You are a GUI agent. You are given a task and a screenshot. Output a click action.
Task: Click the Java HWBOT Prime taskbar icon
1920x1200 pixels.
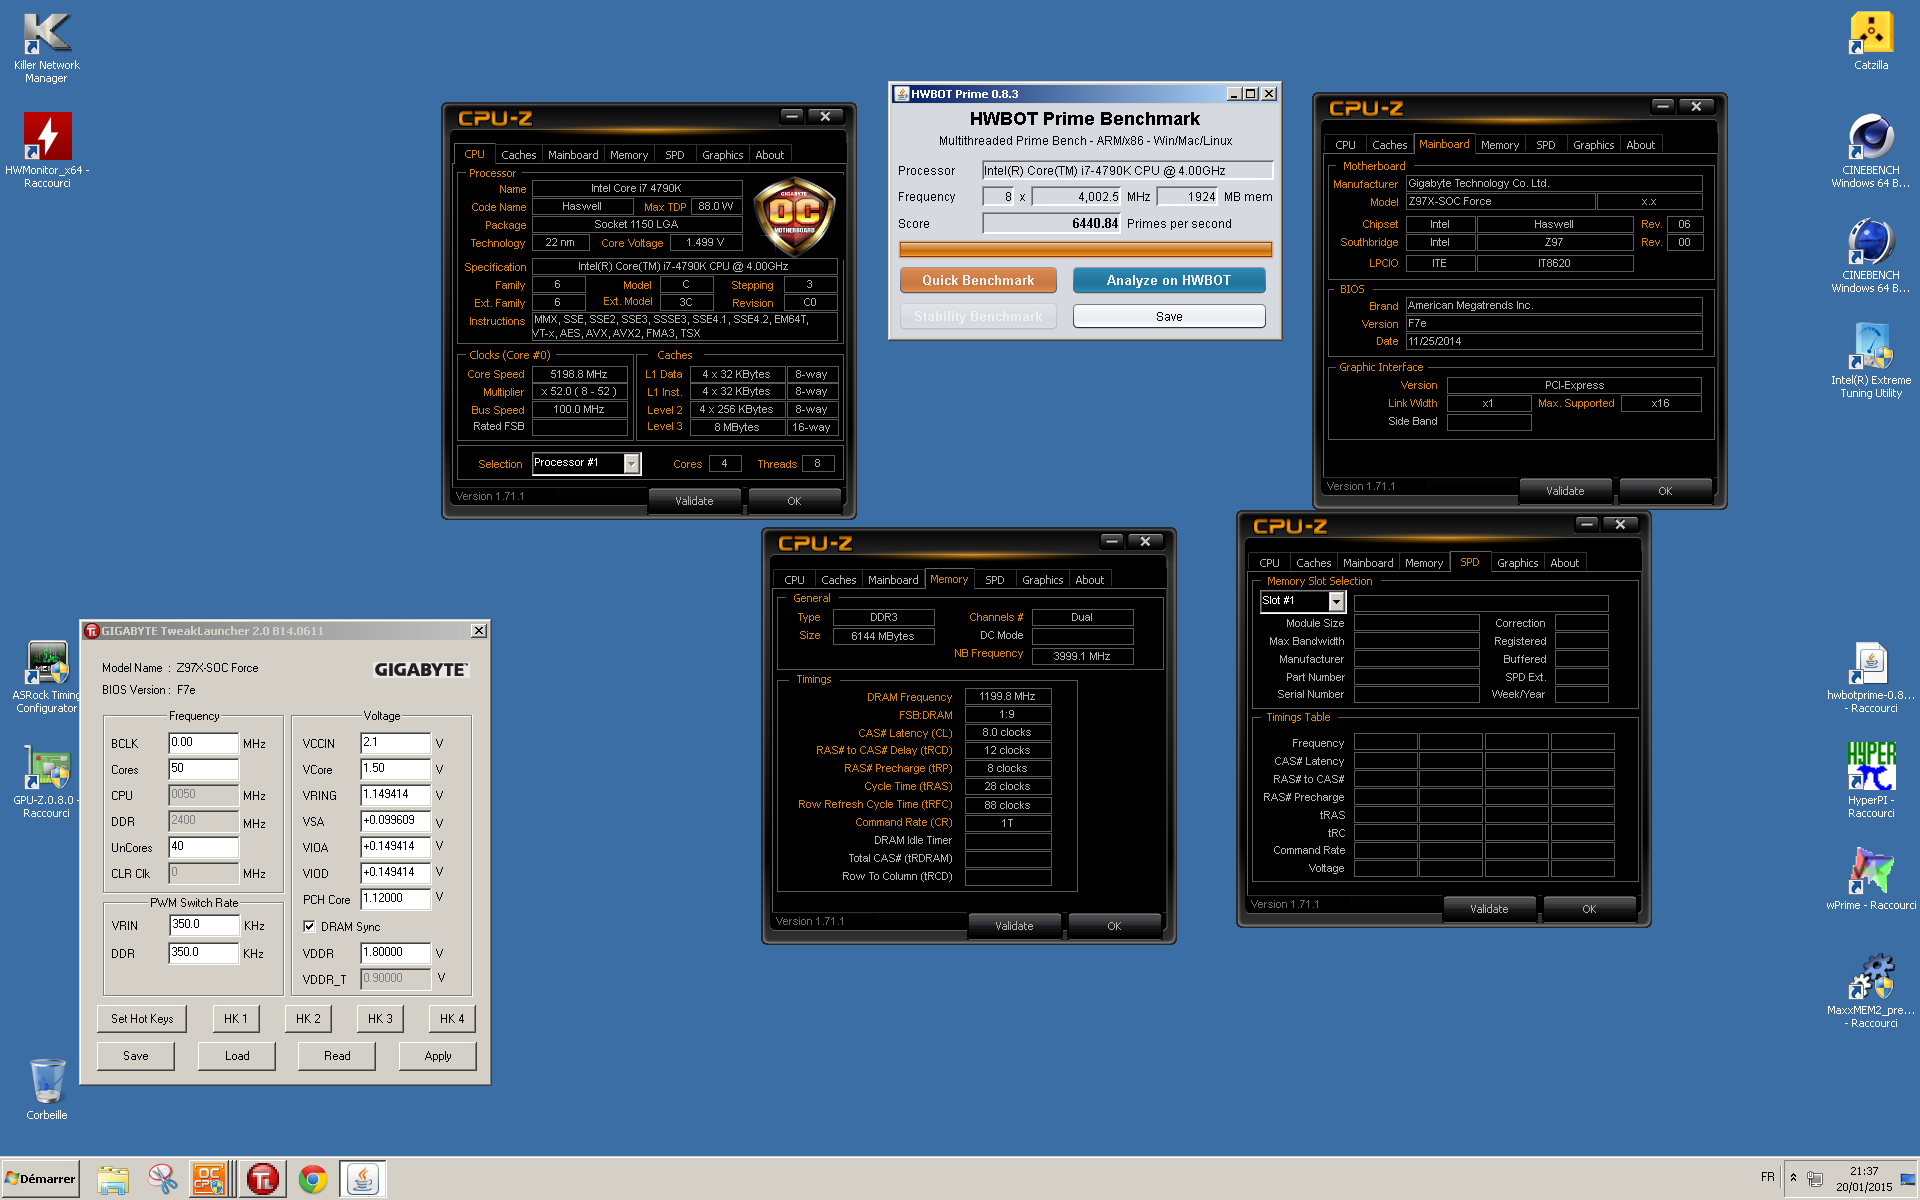362,1179
